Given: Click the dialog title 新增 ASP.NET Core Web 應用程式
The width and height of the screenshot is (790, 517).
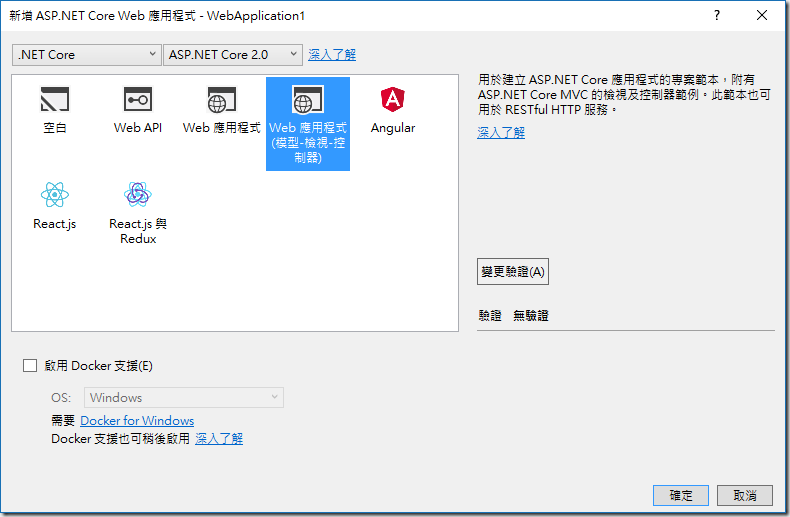Looking at the screenshot, I should [x=157, y=16].
